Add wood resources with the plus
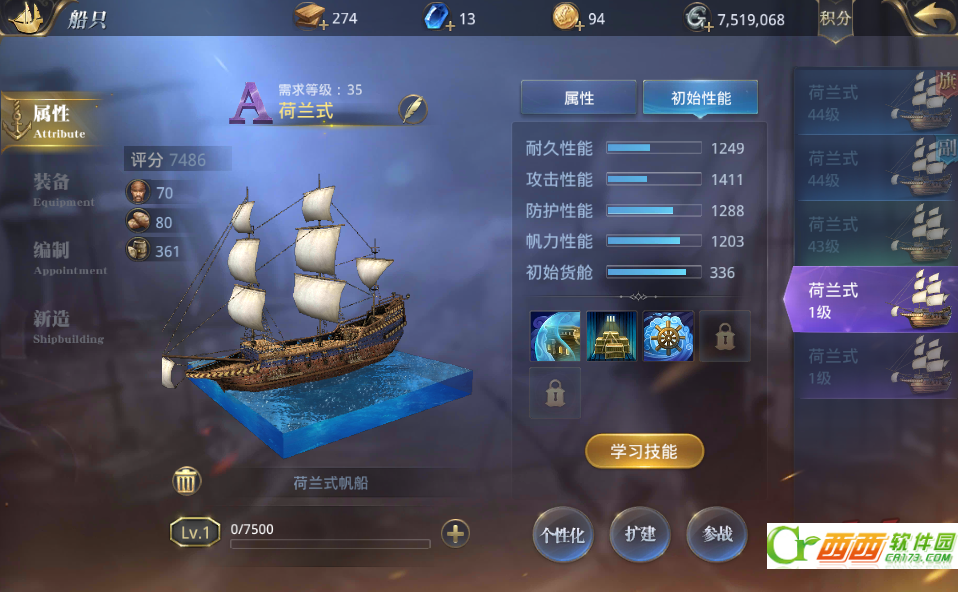Image resolution: width=958 pixels, height=592 pixels. point(324,25)
